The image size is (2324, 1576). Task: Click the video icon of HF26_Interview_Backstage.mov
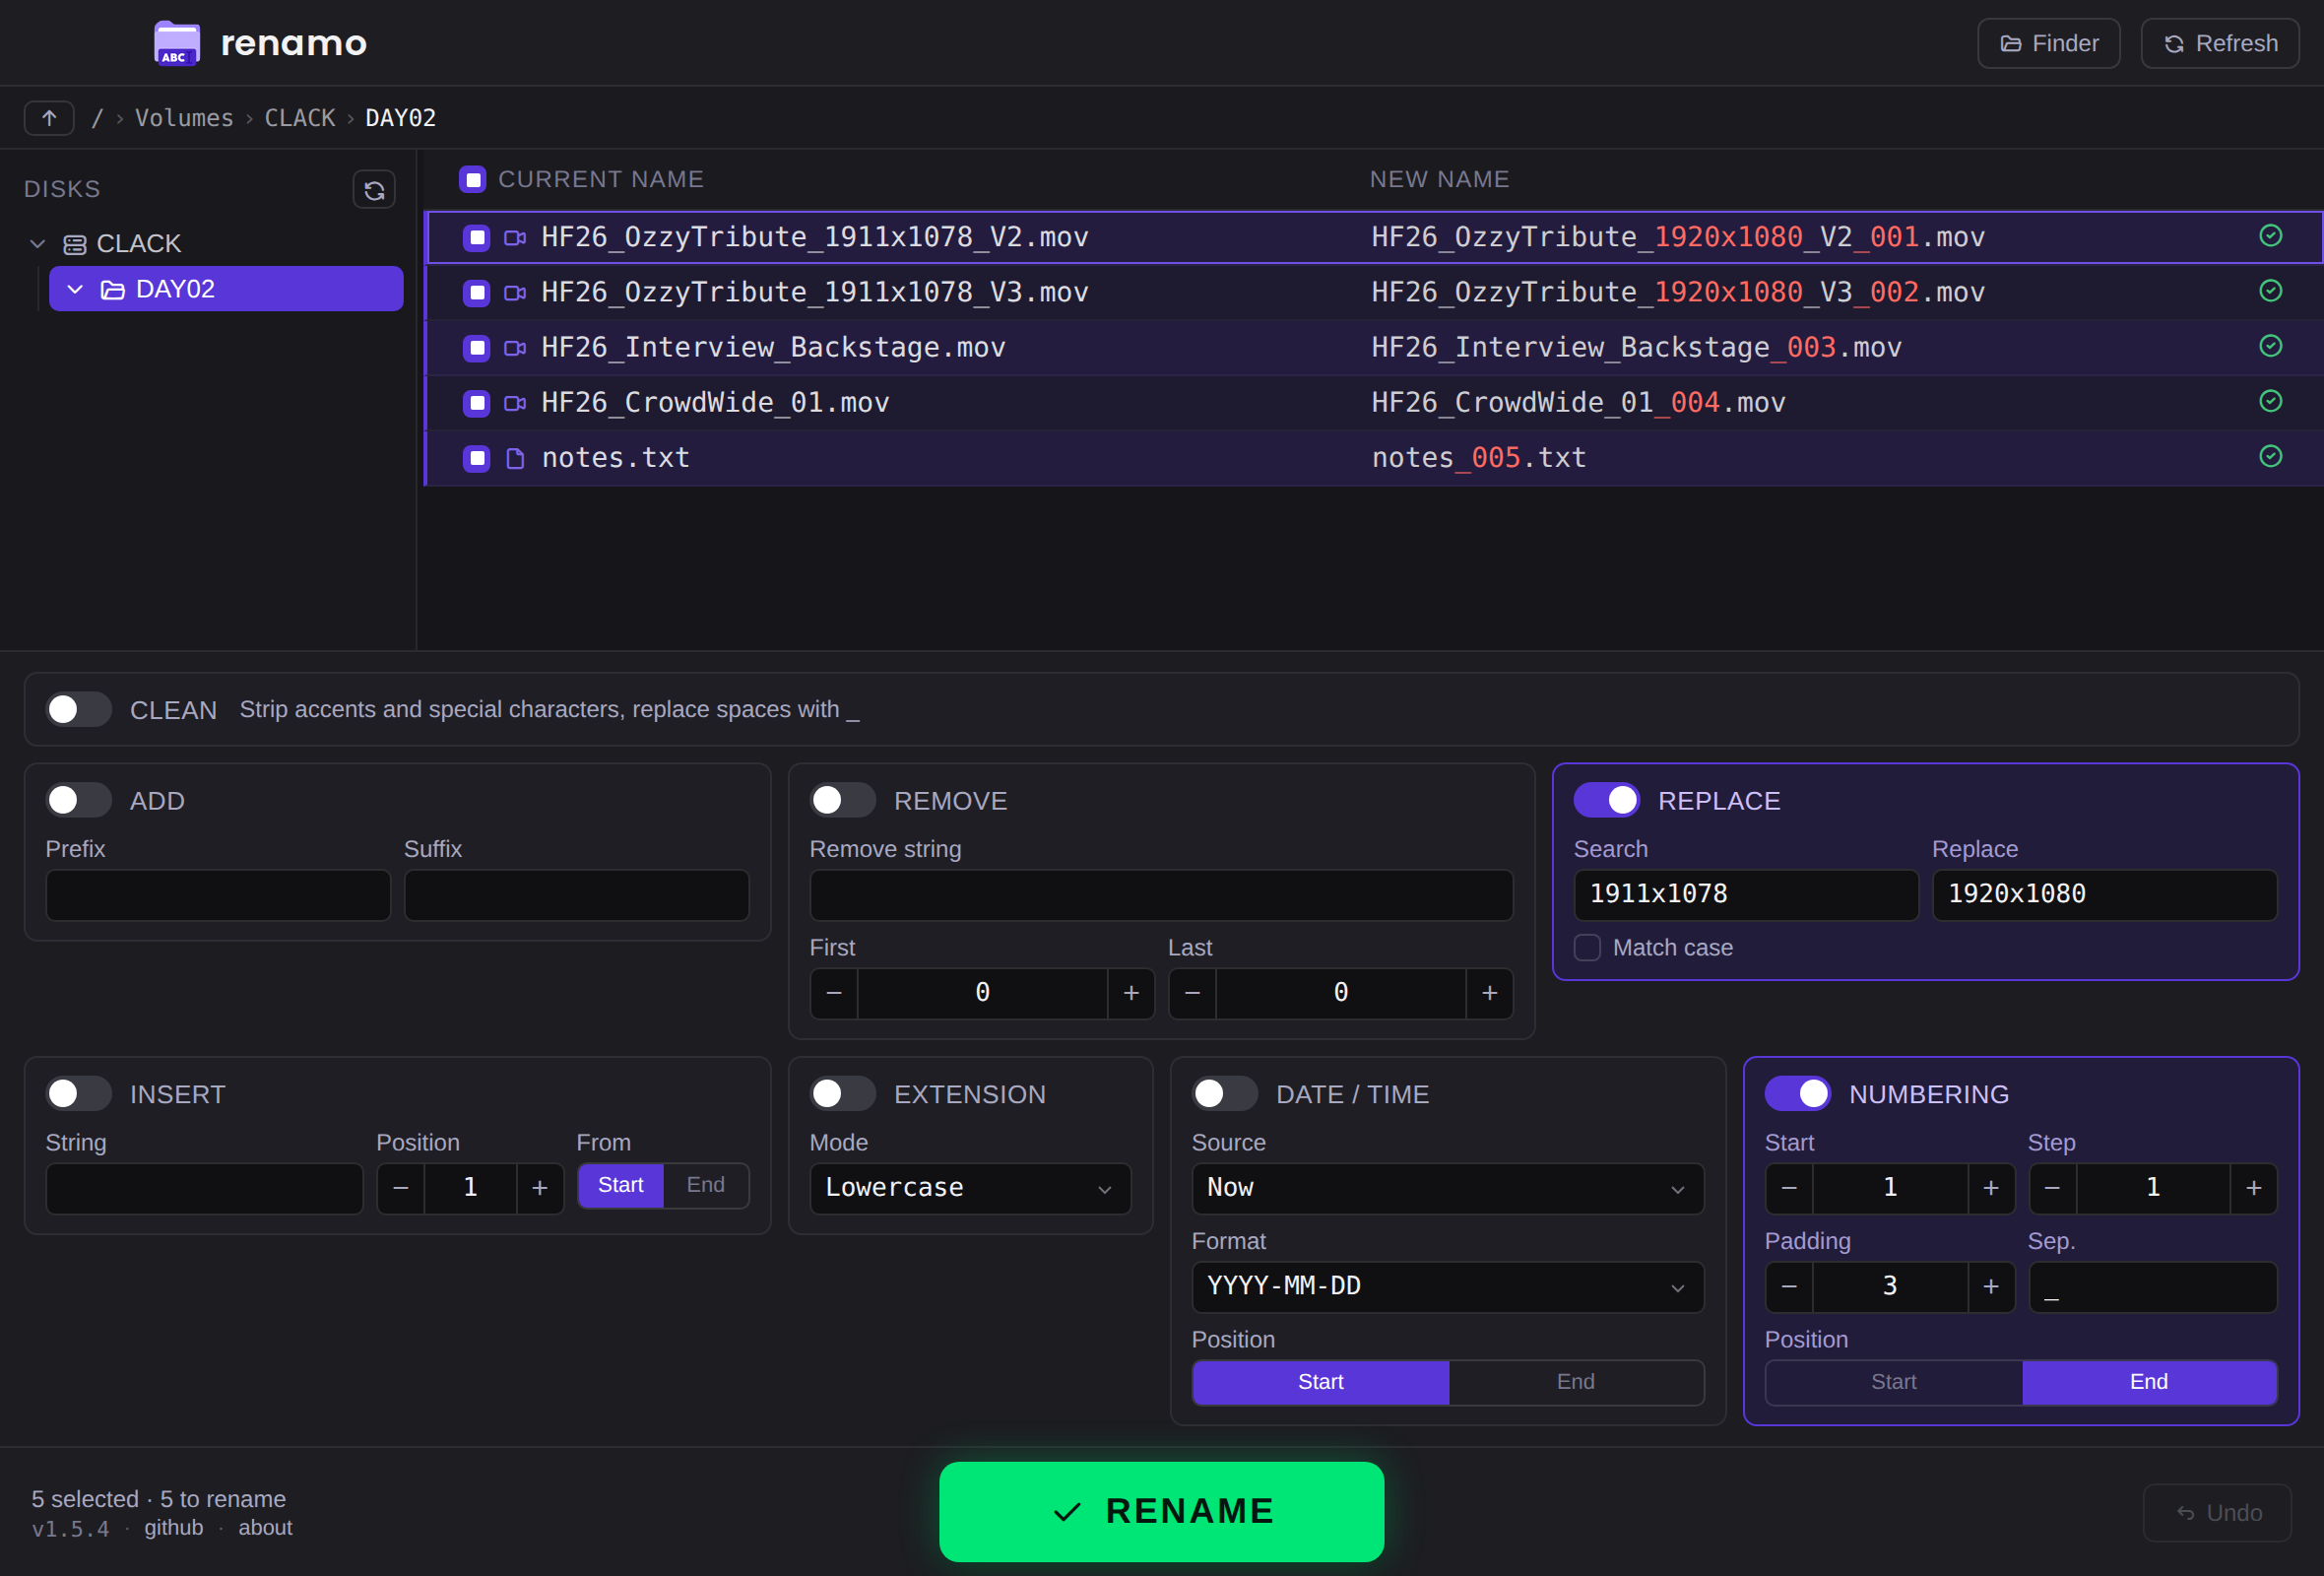click(x=515, y=347)
